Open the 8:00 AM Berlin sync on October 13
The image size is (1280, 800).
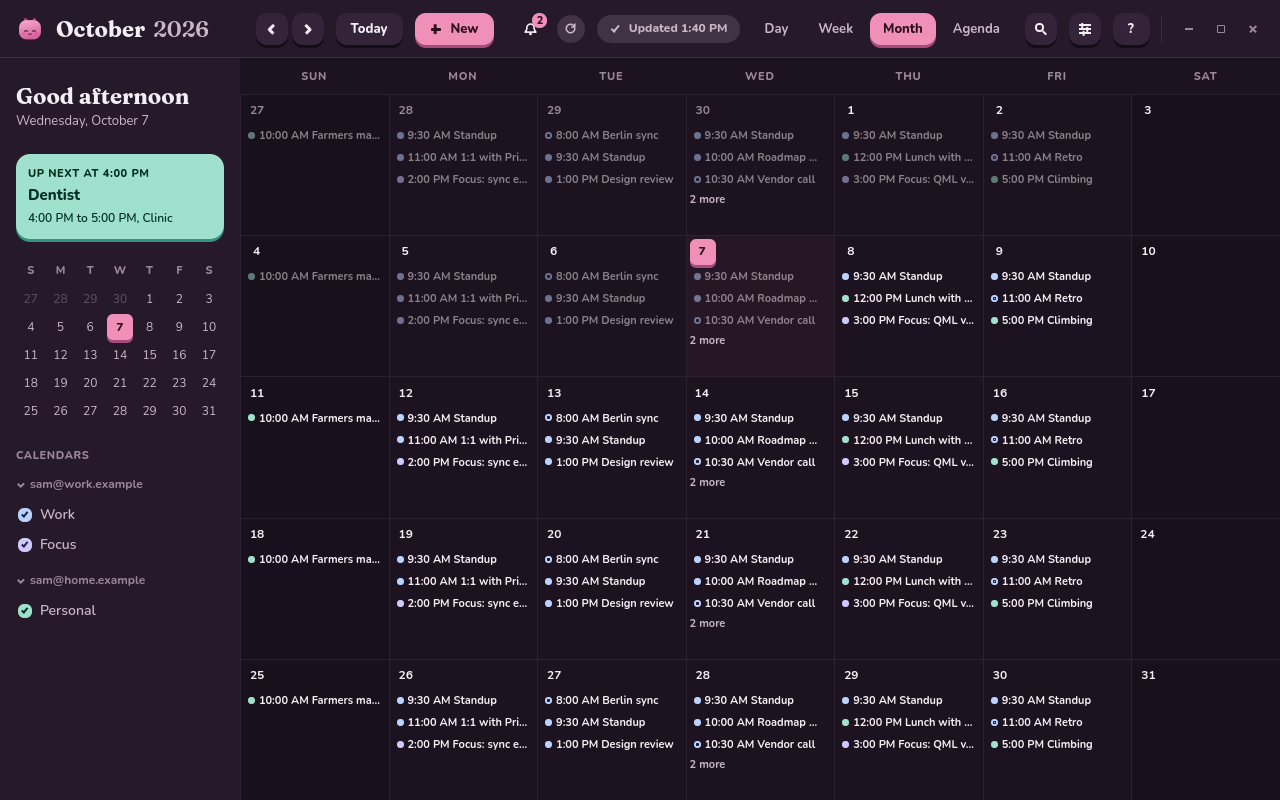(x=611, y=418)
